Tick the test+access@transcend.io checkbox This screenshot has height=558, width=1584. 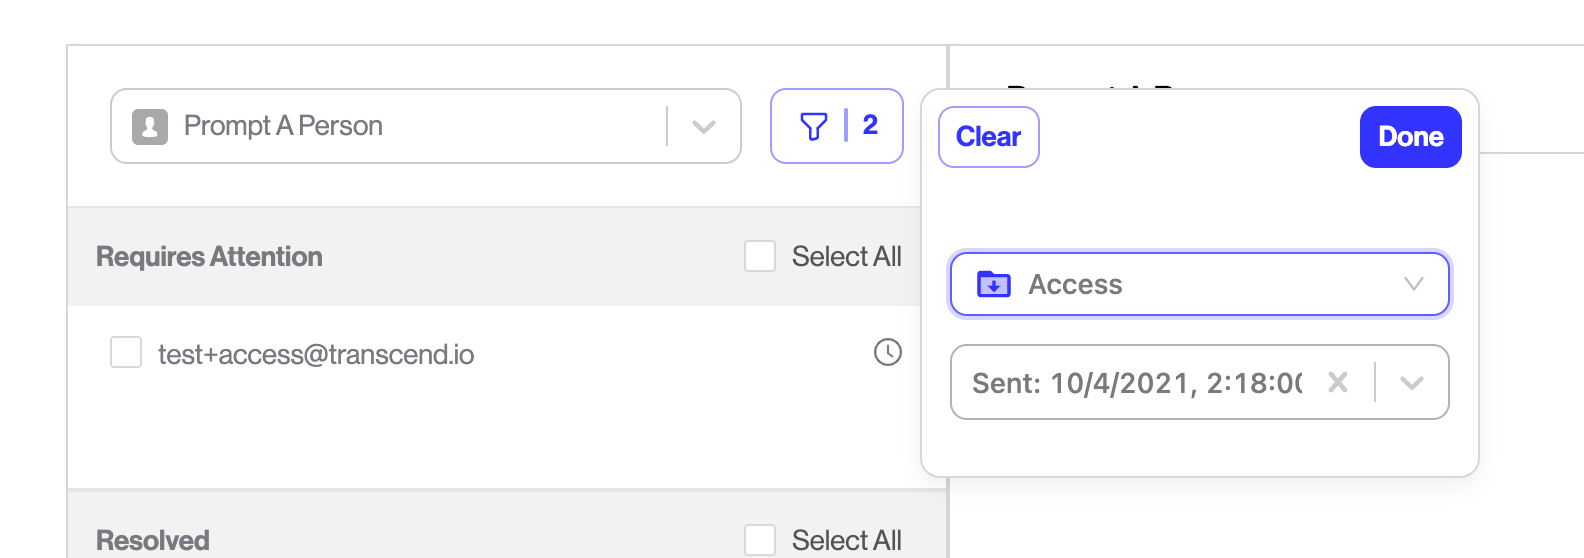pos(126,352)
